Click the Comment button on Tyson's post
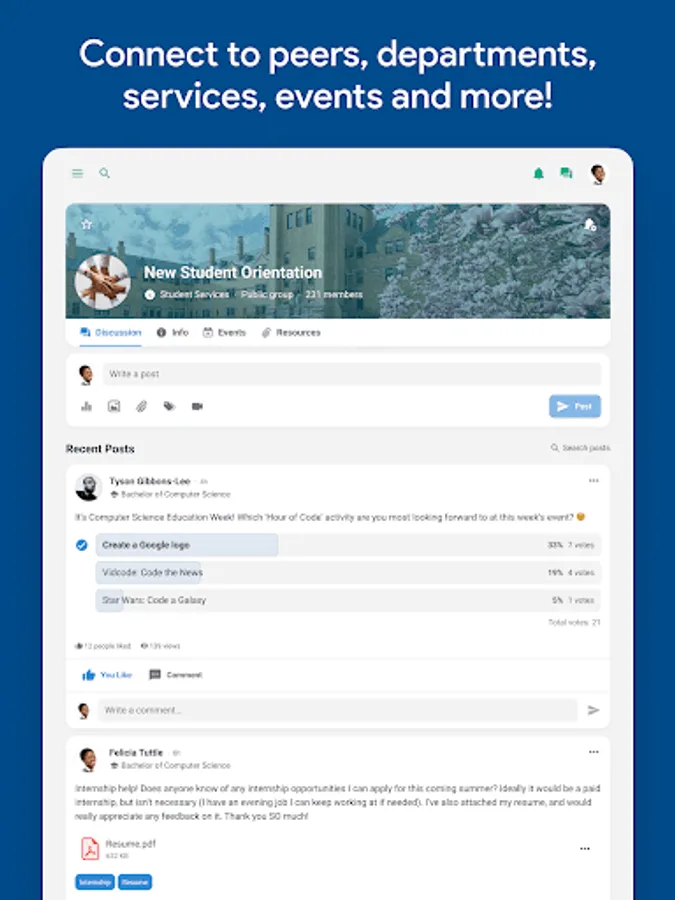675x900 pixels. [176, 675]
